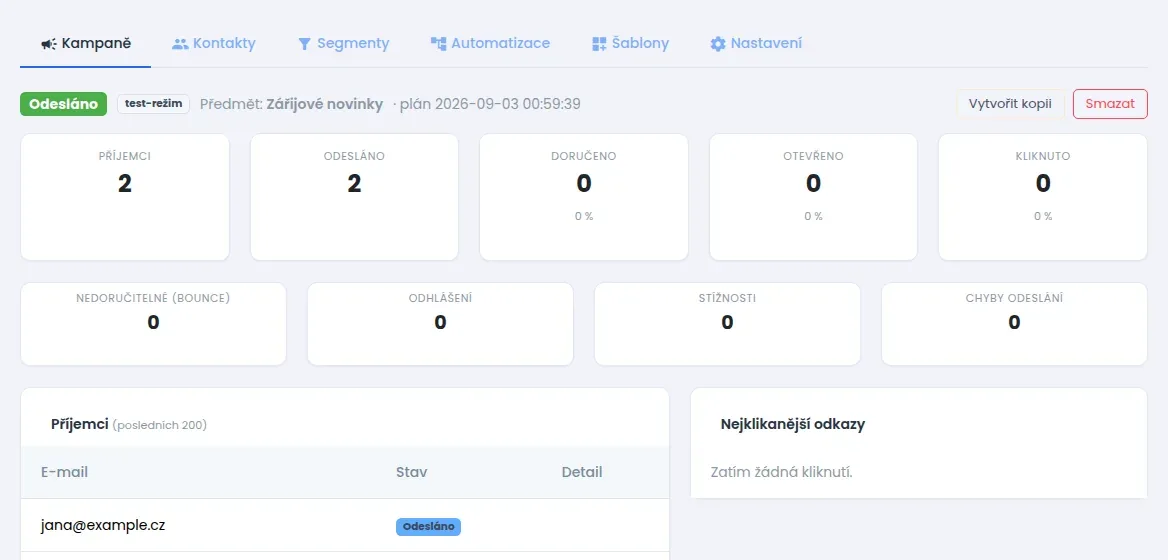1168x560 pixels.
Task: Switch to the Šablony tab
Action: 630,43
